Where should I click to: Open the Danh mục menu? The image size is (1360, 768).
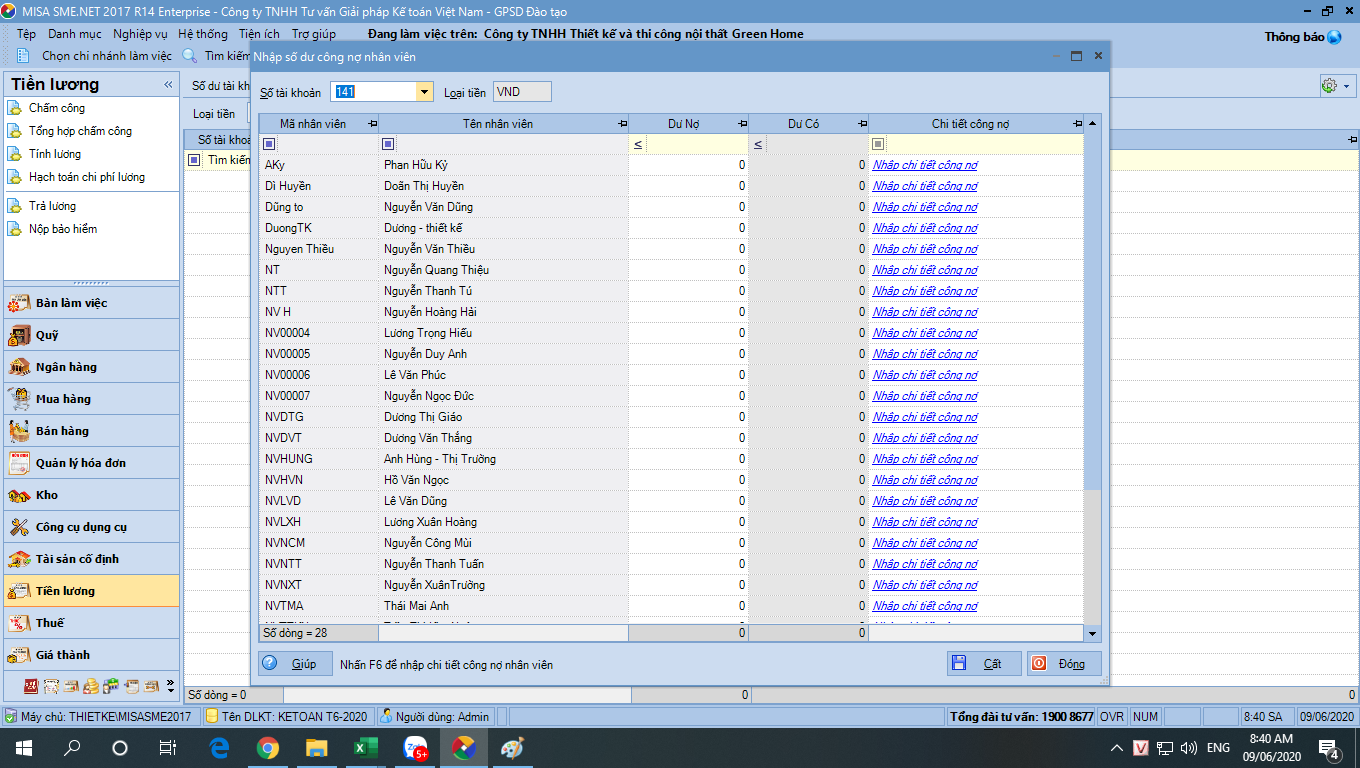74,34
